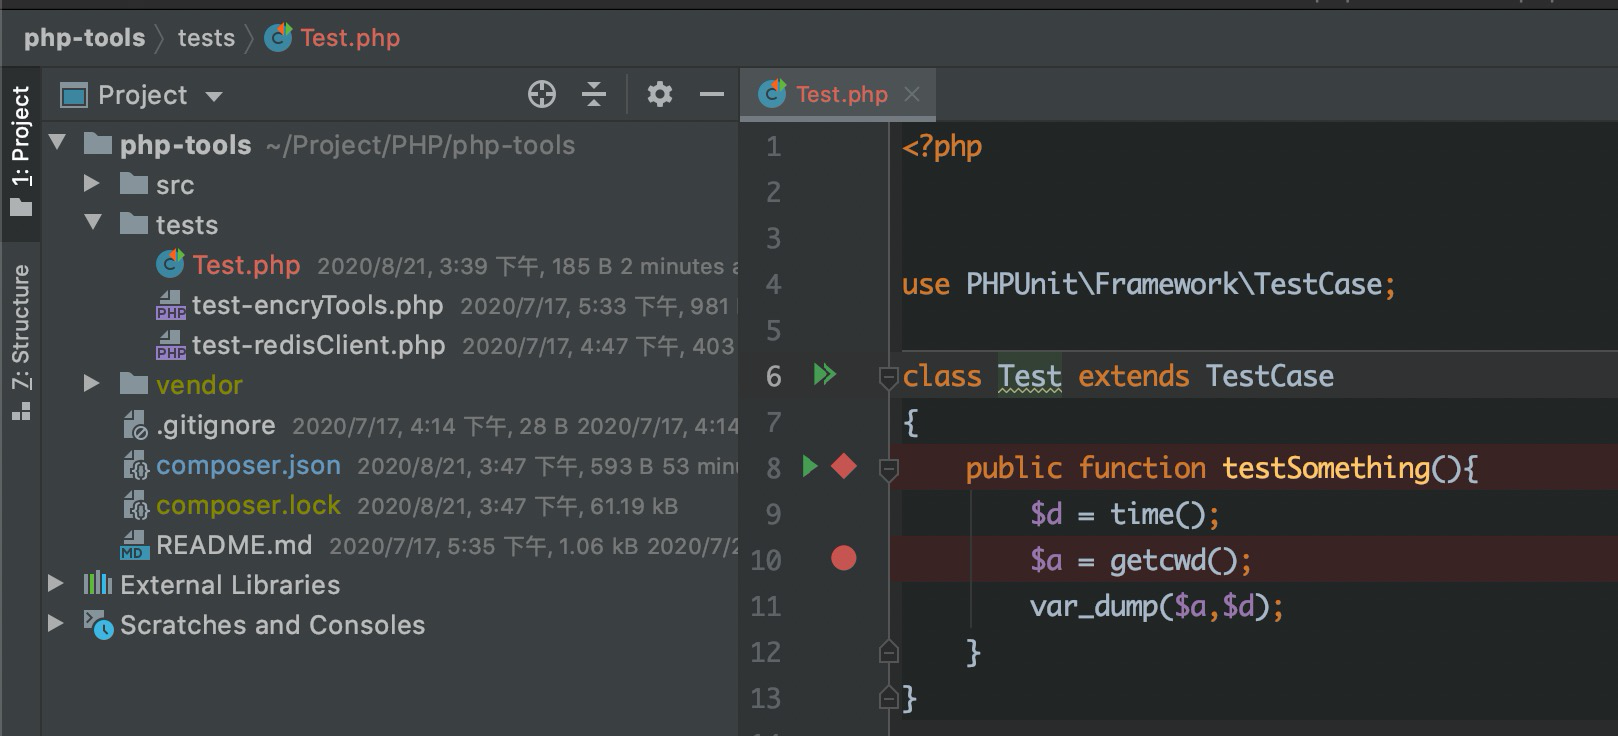Image resolution: width=1618 pixels, height=736 pixels.
Task: Remove the red breakpoint on line 10
Action: 844,559
